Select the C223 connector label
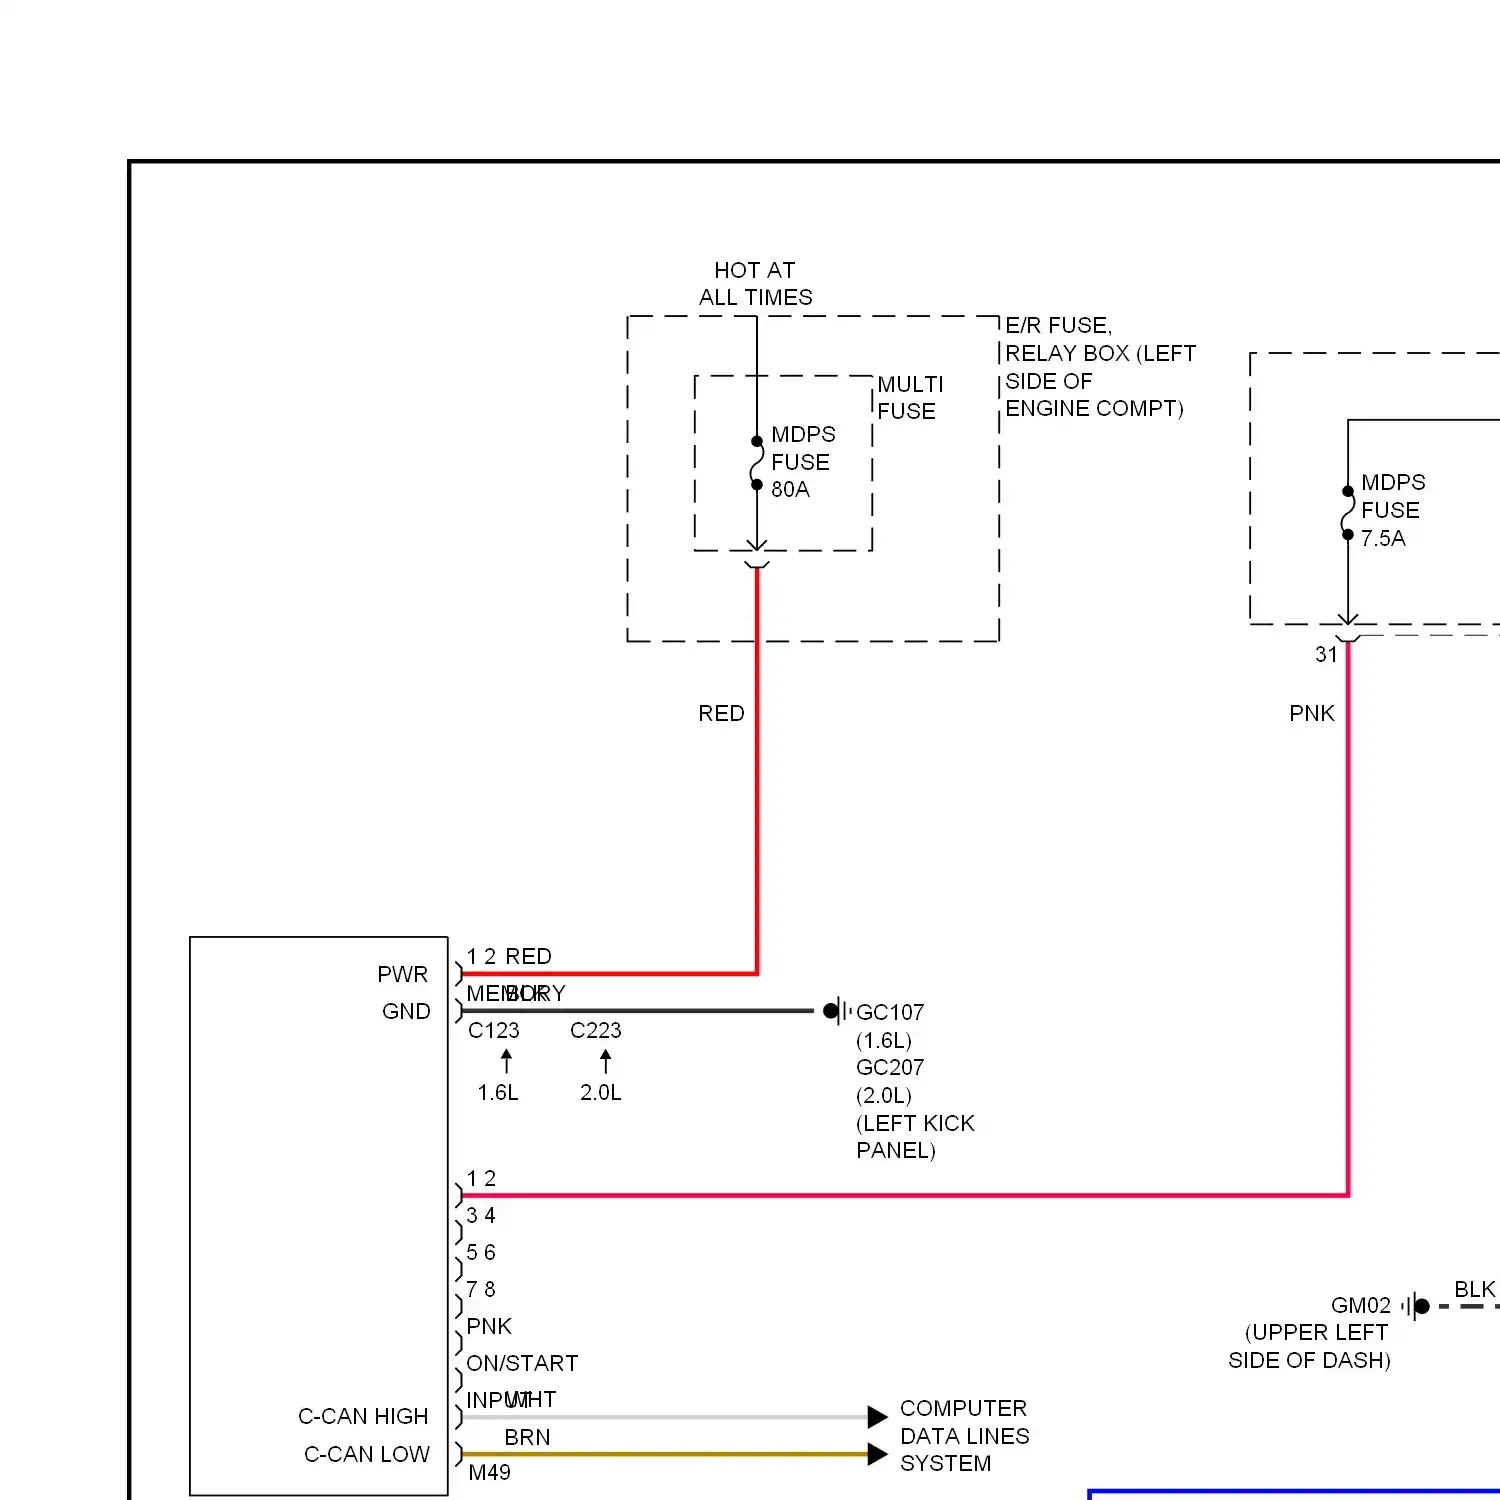Screen dimensions: 1500x1500 point(596,1030)
